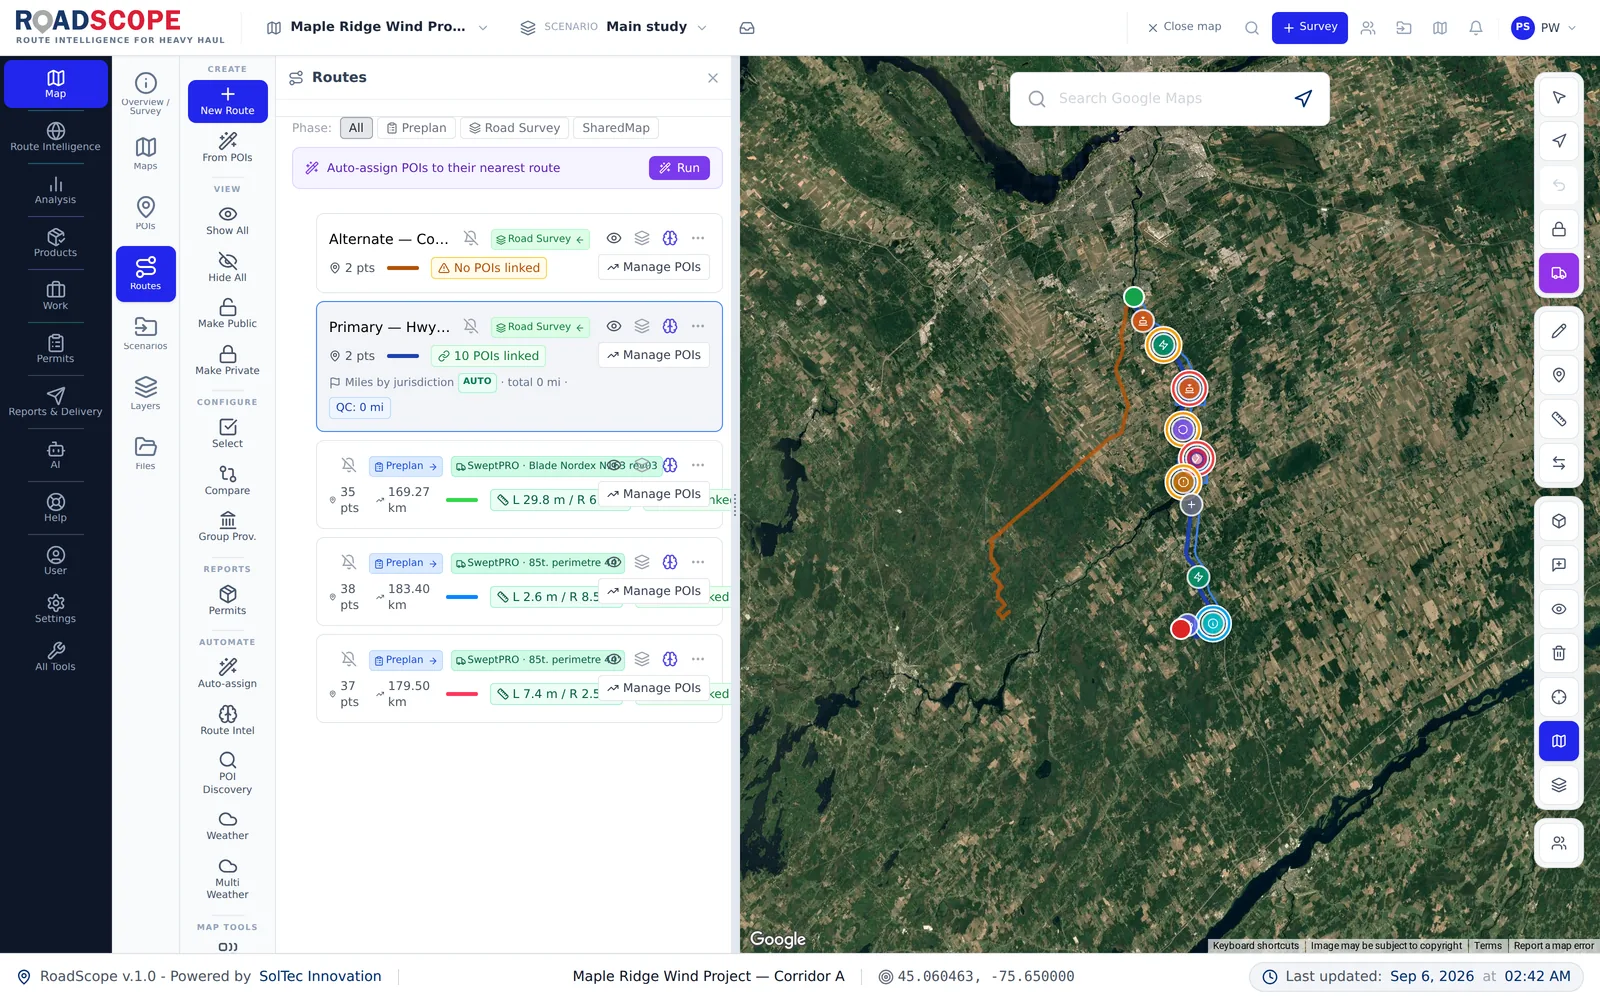
Task: Open the Scenarios panel
Action: click(145, 333)
